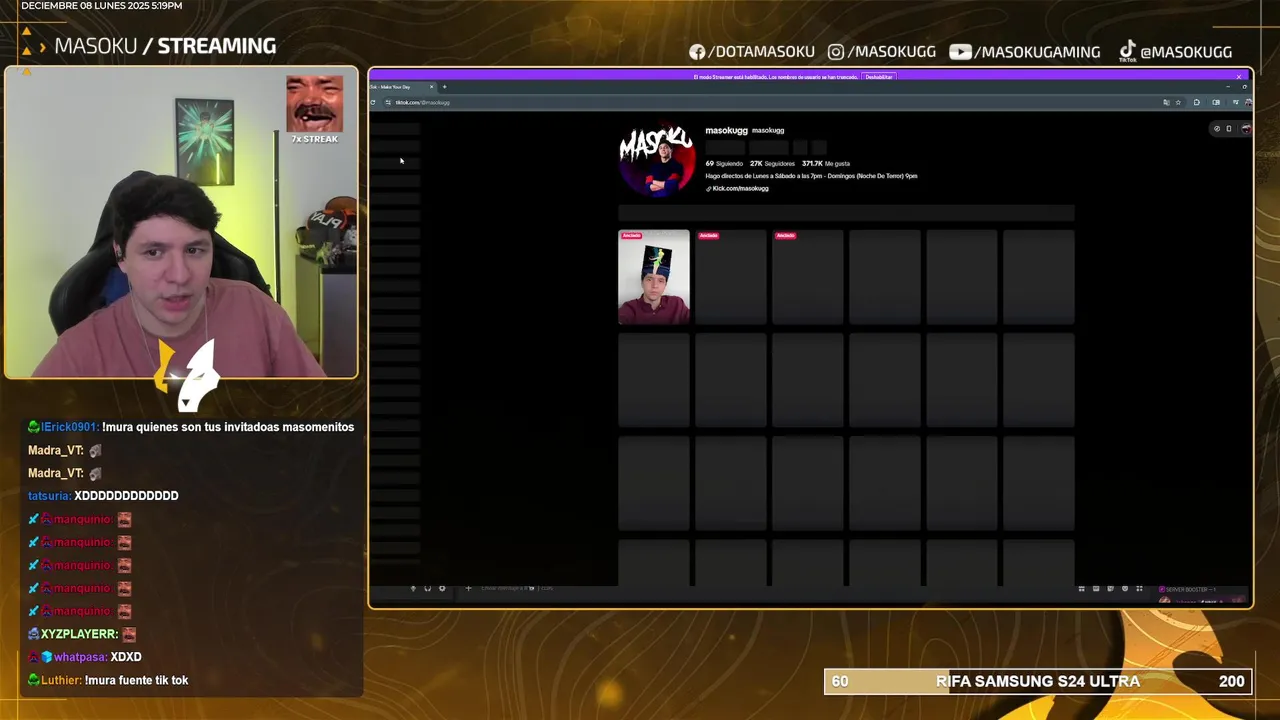The width and height of the screenshot is (1280, 720).
Task: Open the second pinned video placeholder
Action: (x=731, y=277)
